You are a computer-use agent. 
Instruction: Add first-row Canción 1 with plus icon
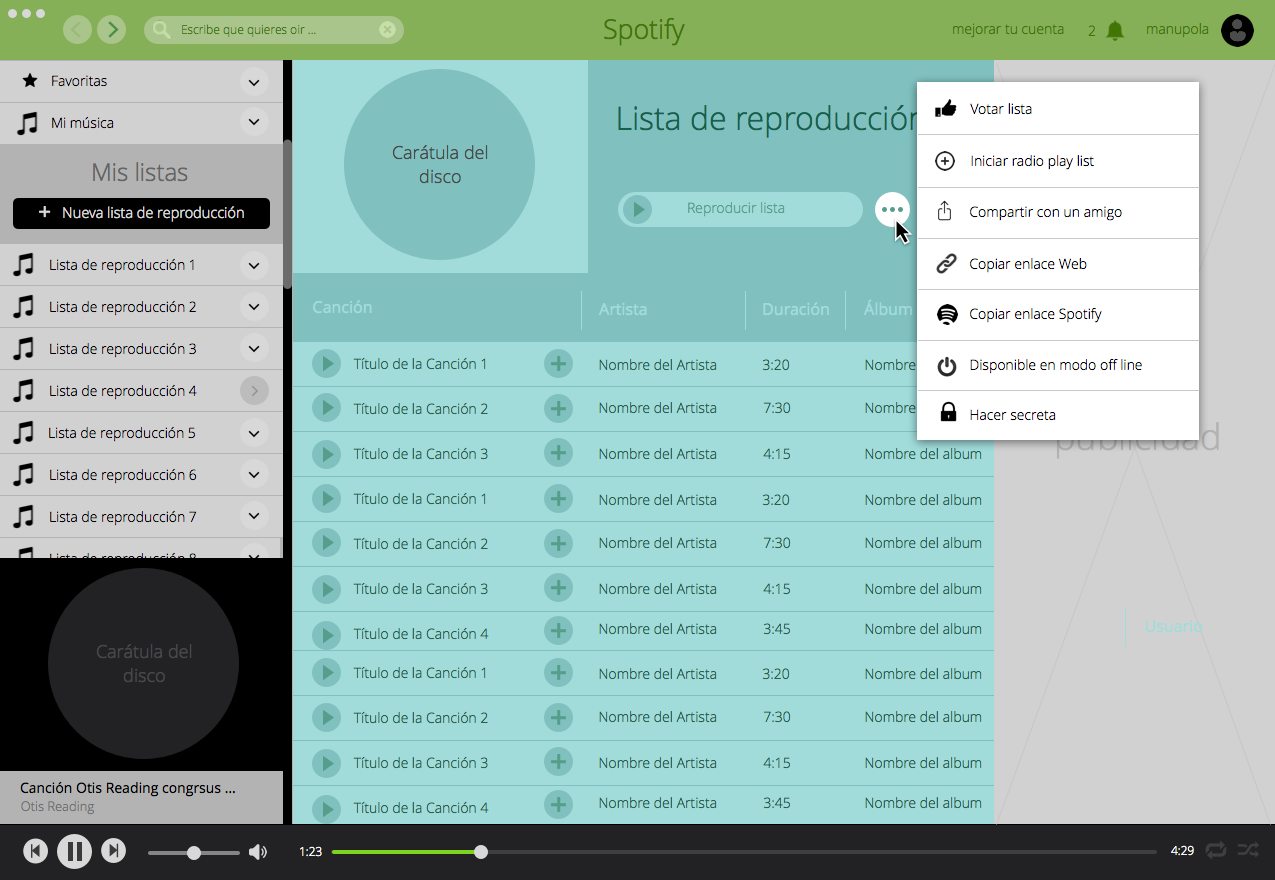tap(558, 363)
